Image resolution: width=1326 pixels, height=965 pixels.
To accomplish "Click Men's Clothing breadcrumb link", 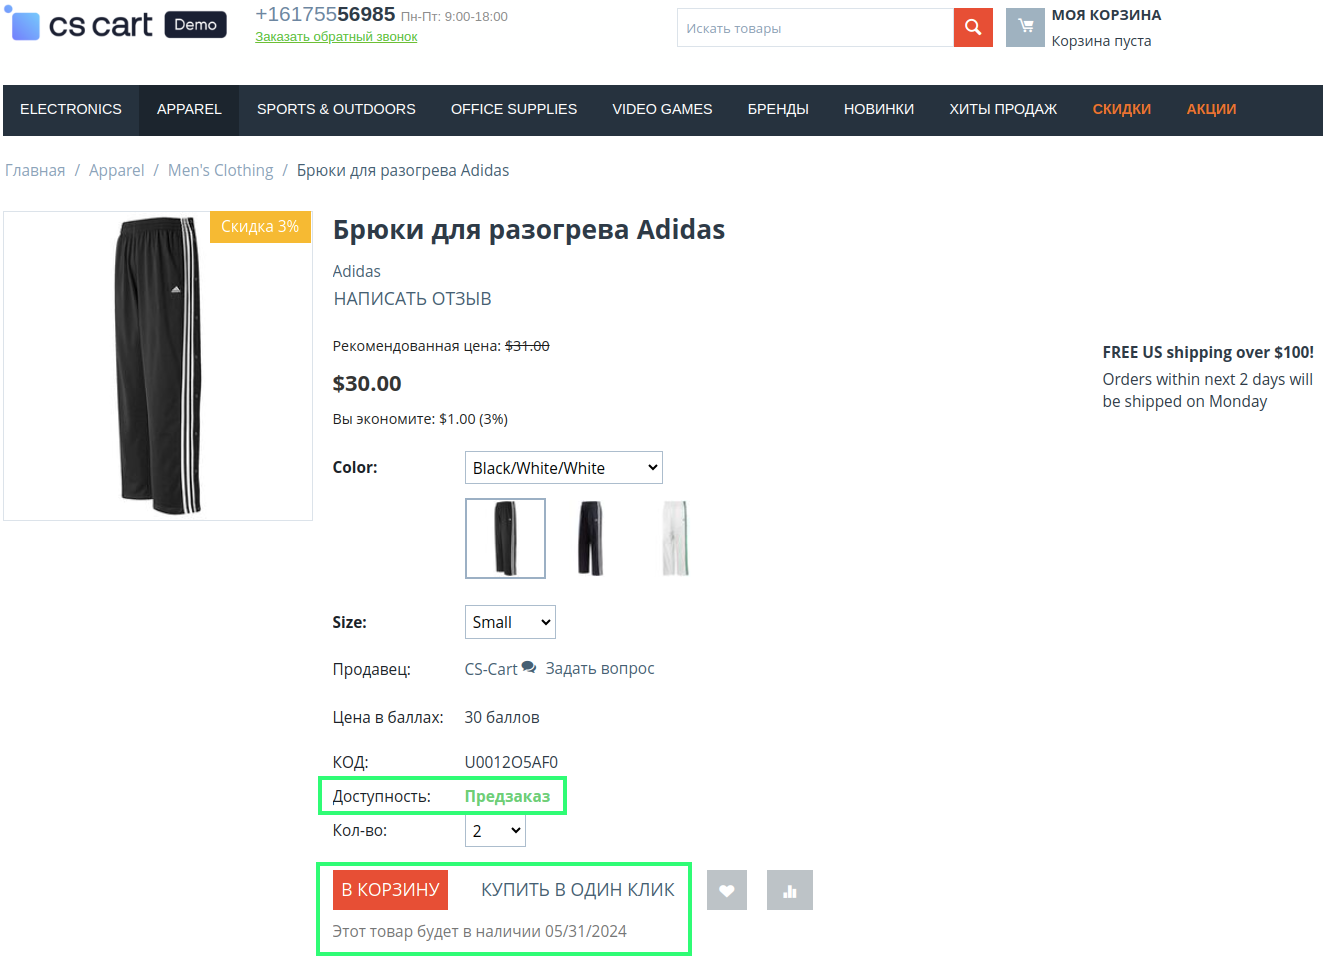I will coord(220,170).
